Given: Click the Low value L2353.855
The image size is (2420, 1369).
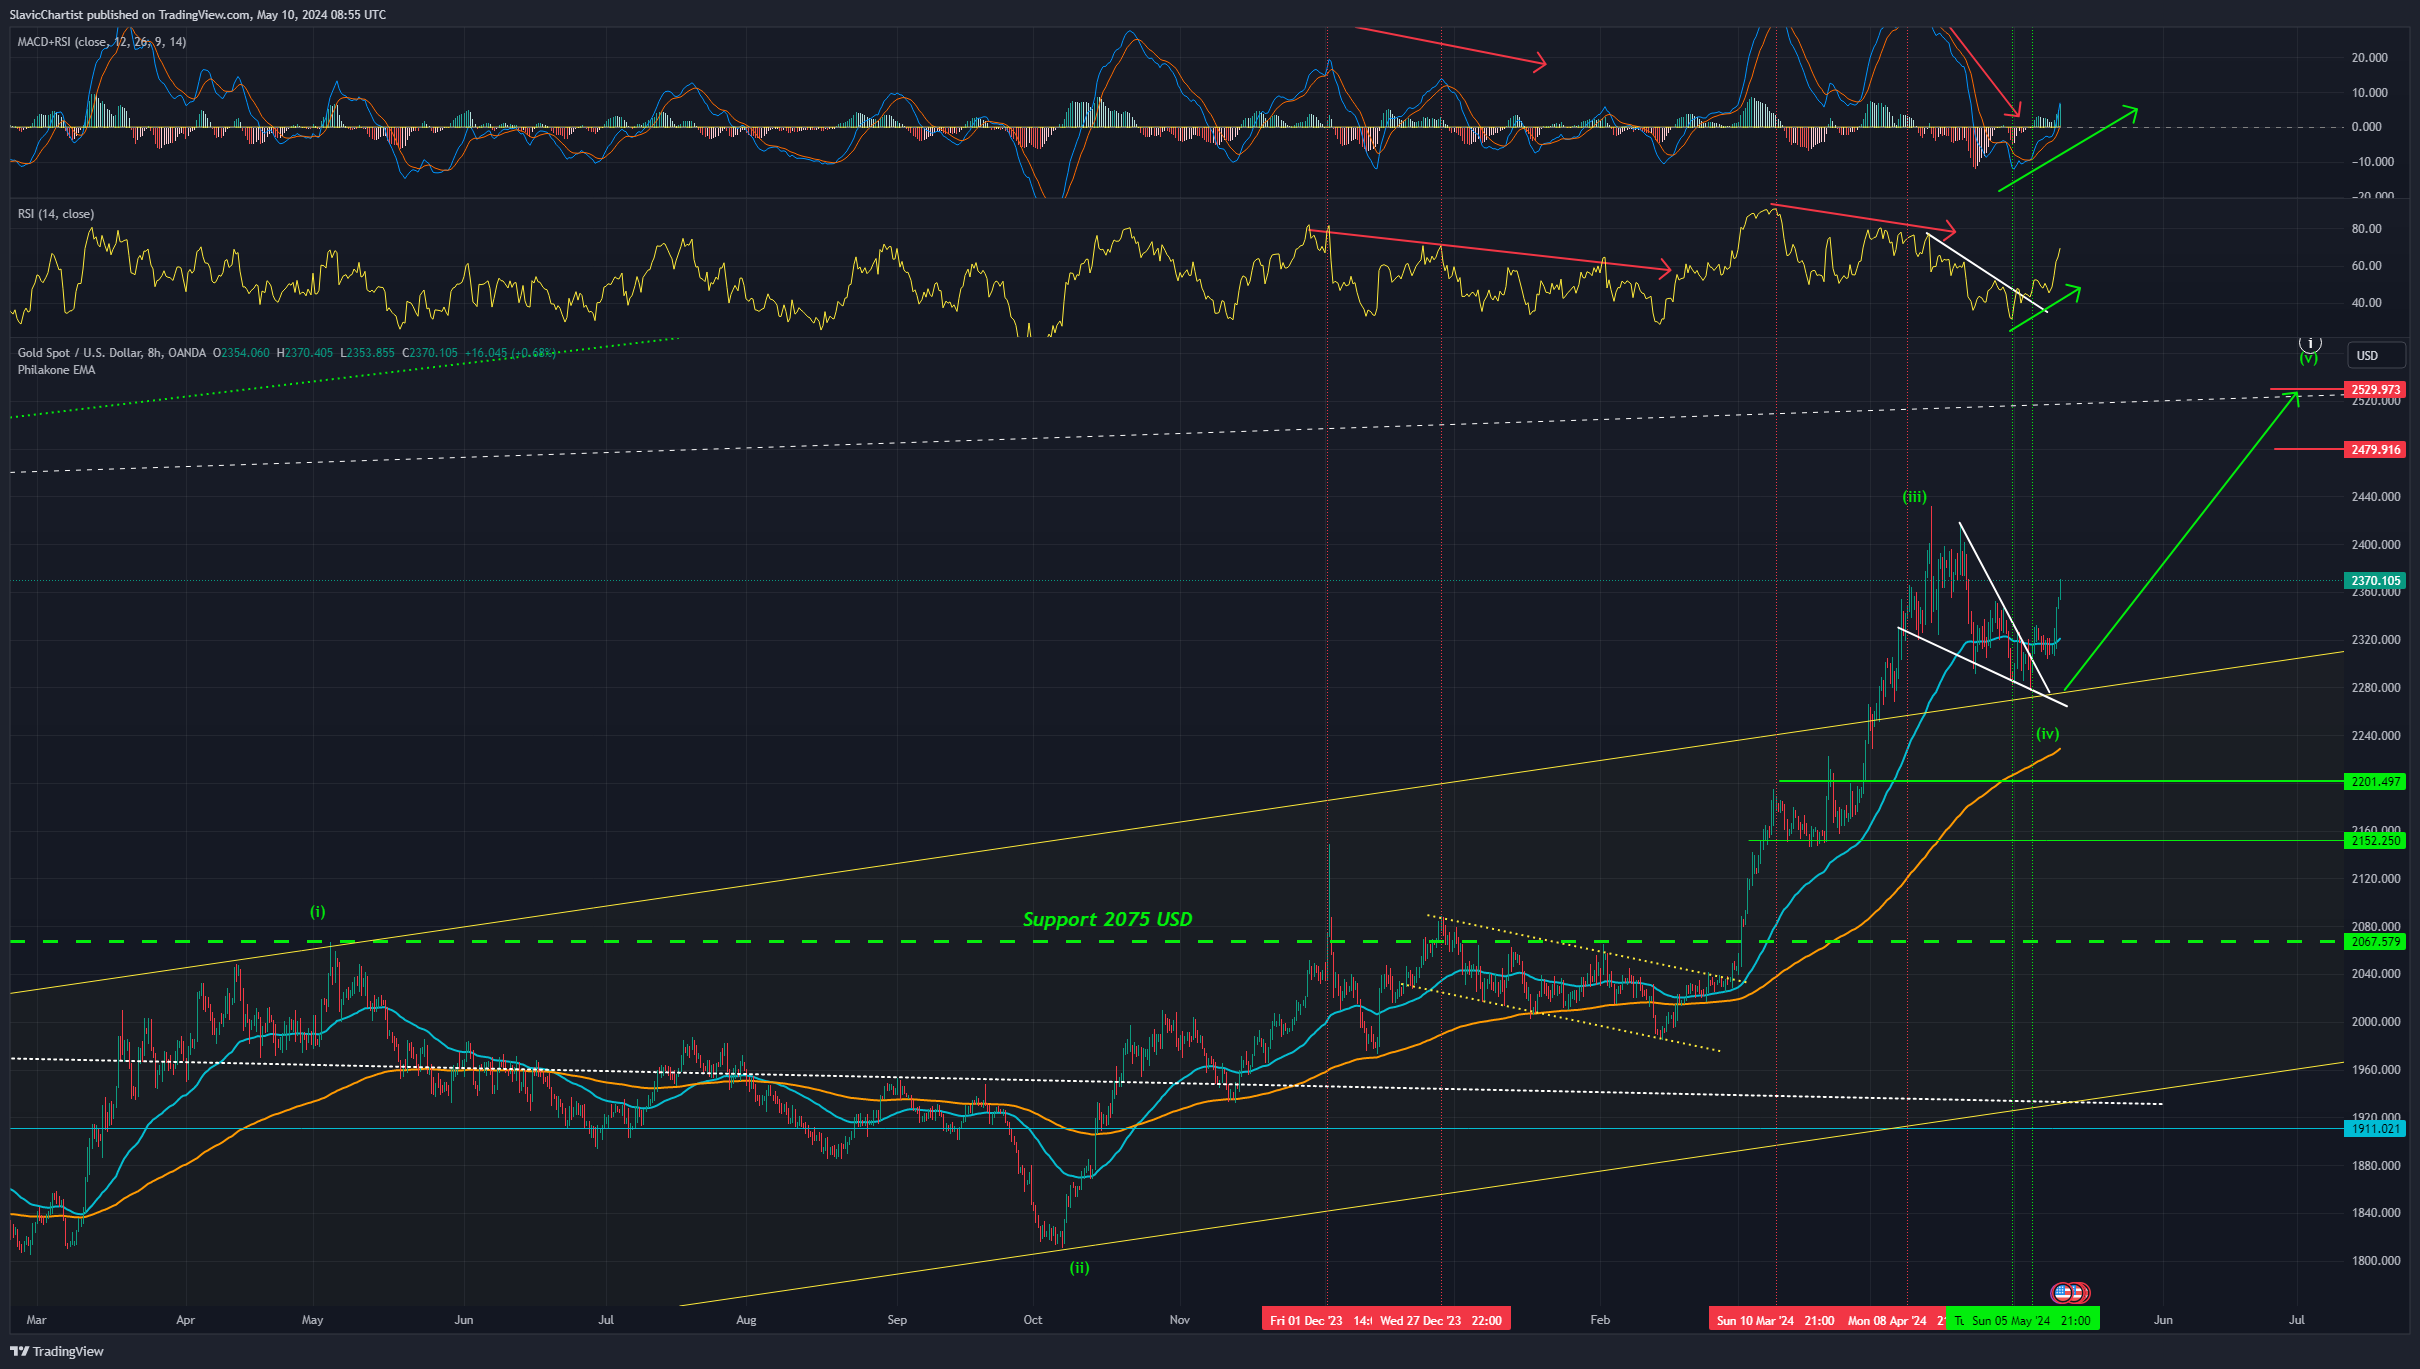Looking at the screenshot, I should tap(367, 353).
